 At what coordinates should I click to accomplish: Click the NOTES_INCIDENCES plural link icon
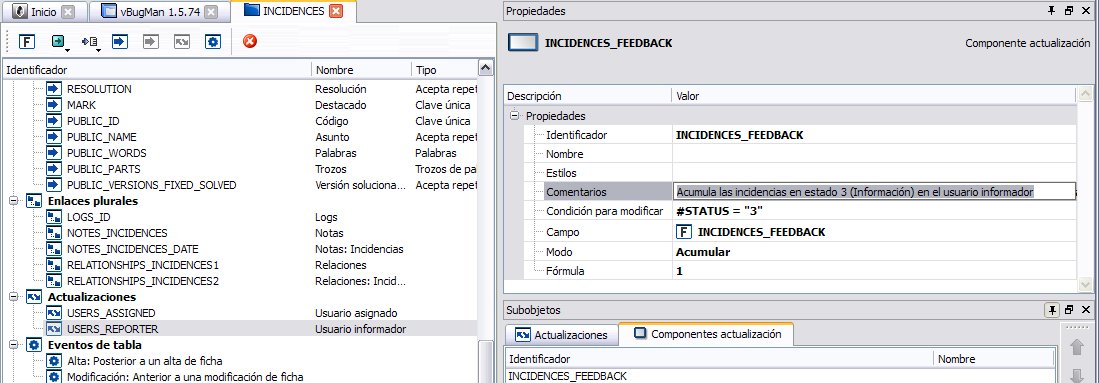[54, 233]
